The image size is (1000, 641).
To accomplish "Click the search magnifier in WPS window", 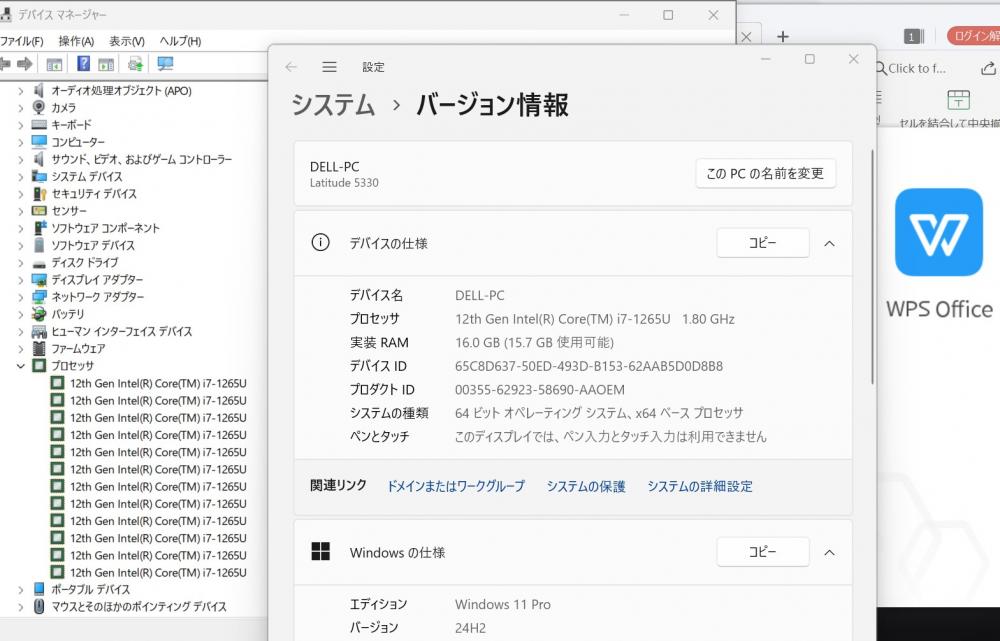I will [x=881, y=68].
